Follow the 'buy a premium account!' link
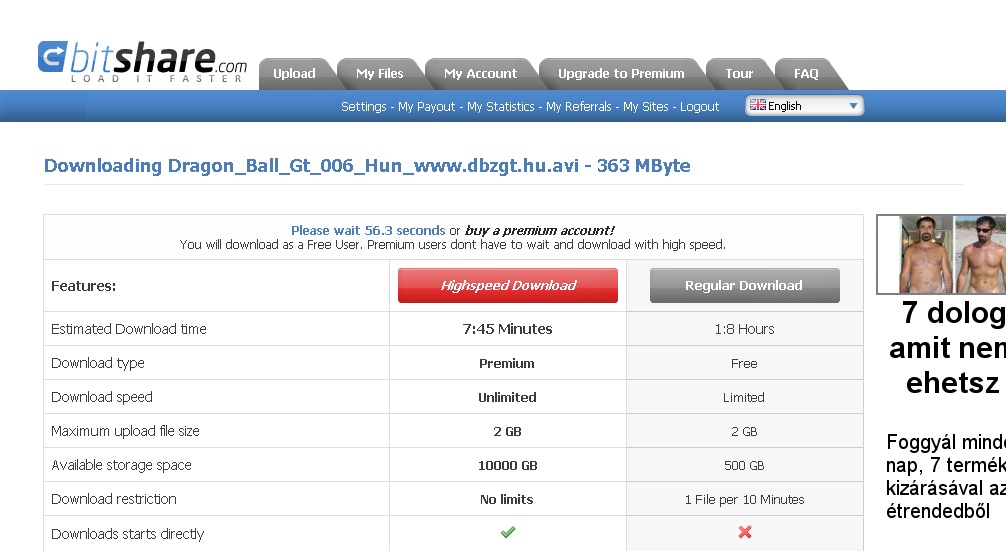The image size is (1006, 551). 540,230
